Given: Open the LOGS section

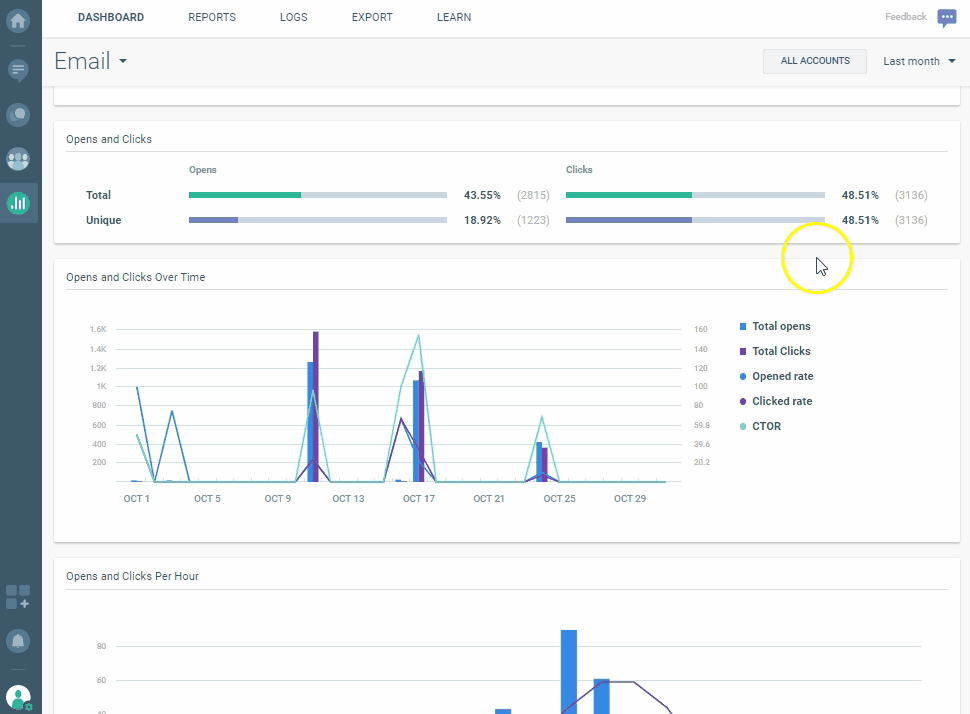Looking at the screenshot, I should pos(293,17).
